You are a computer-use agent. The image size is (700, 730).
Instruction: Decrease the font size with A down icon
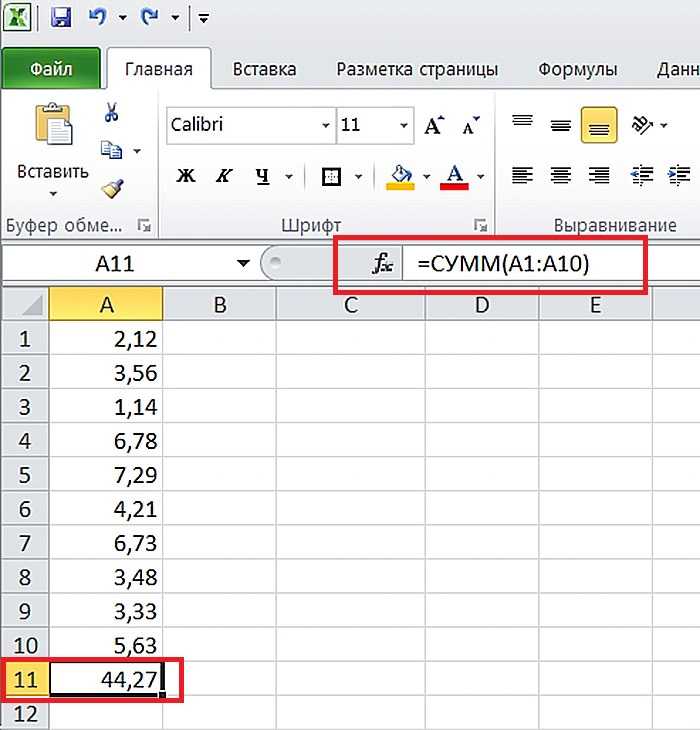pos(470,125)
